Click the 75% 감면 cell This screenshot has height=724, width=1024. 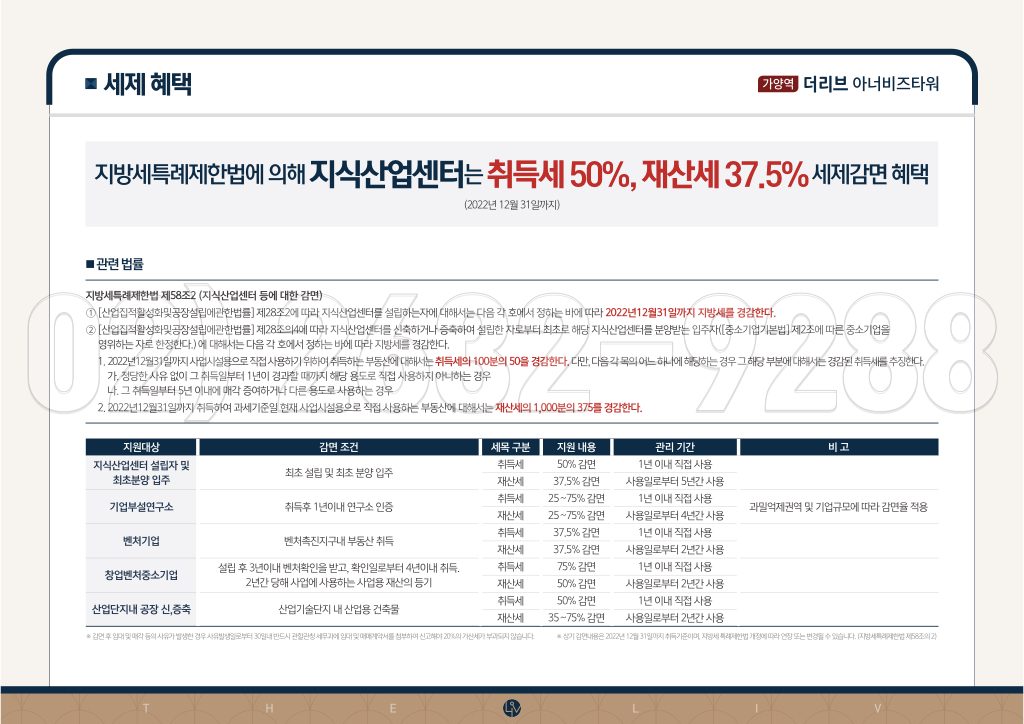click(x=576, y=567)
